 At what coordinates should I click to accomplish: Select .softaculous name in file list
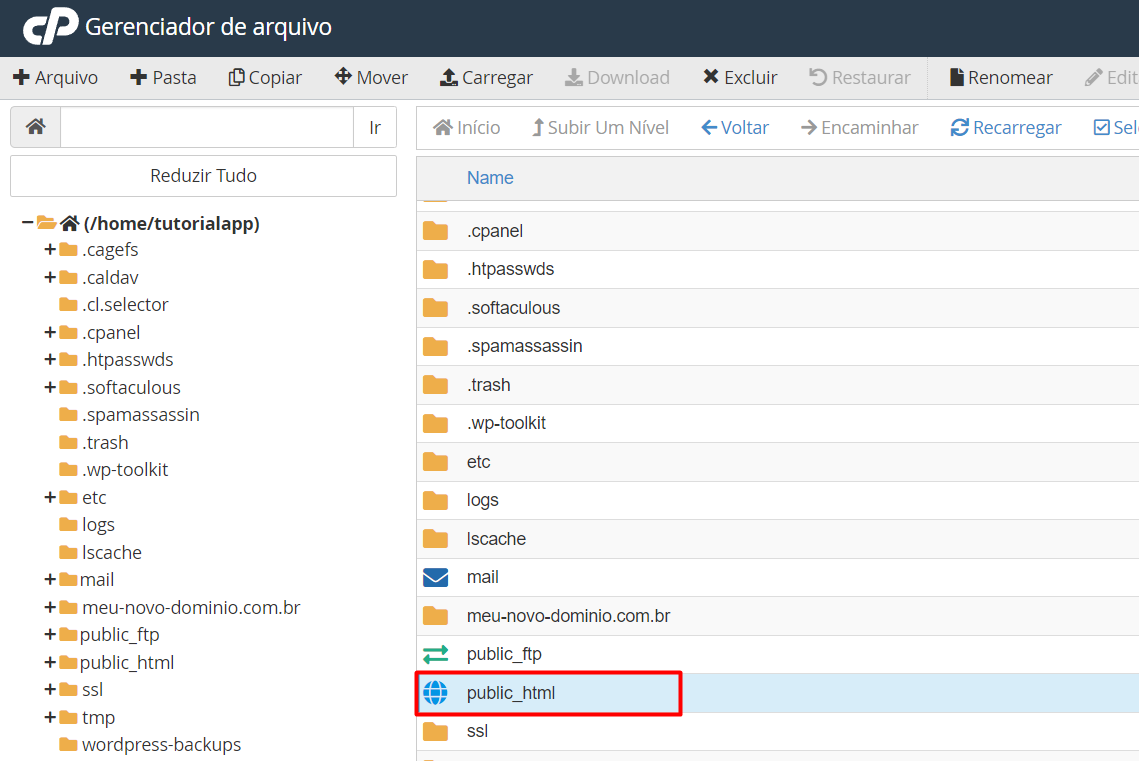tap(513, 308)
